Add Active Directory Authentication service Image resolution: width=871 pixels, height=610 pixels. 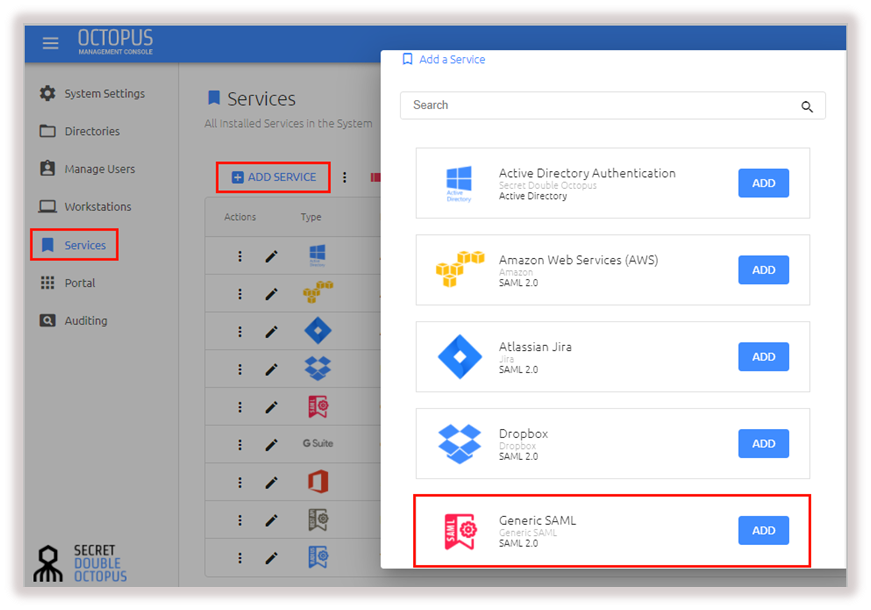point(763,183)
